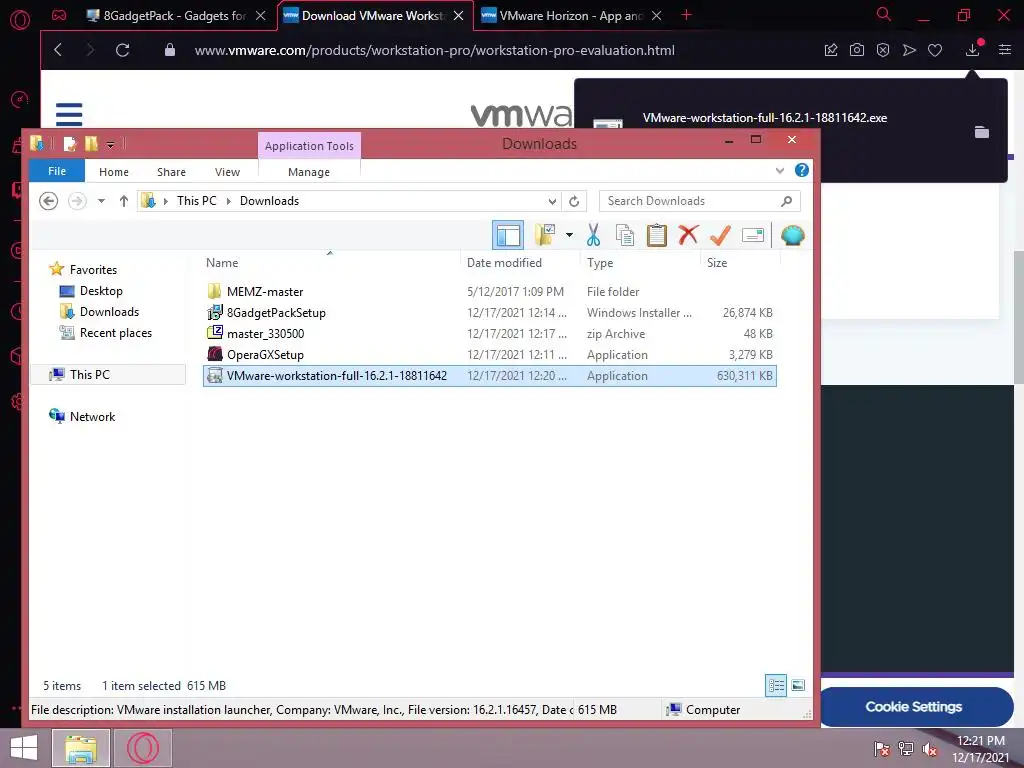Sort files by the Size column header
This screenshot has width=1024, height=768.
click(x=716, y=263)
